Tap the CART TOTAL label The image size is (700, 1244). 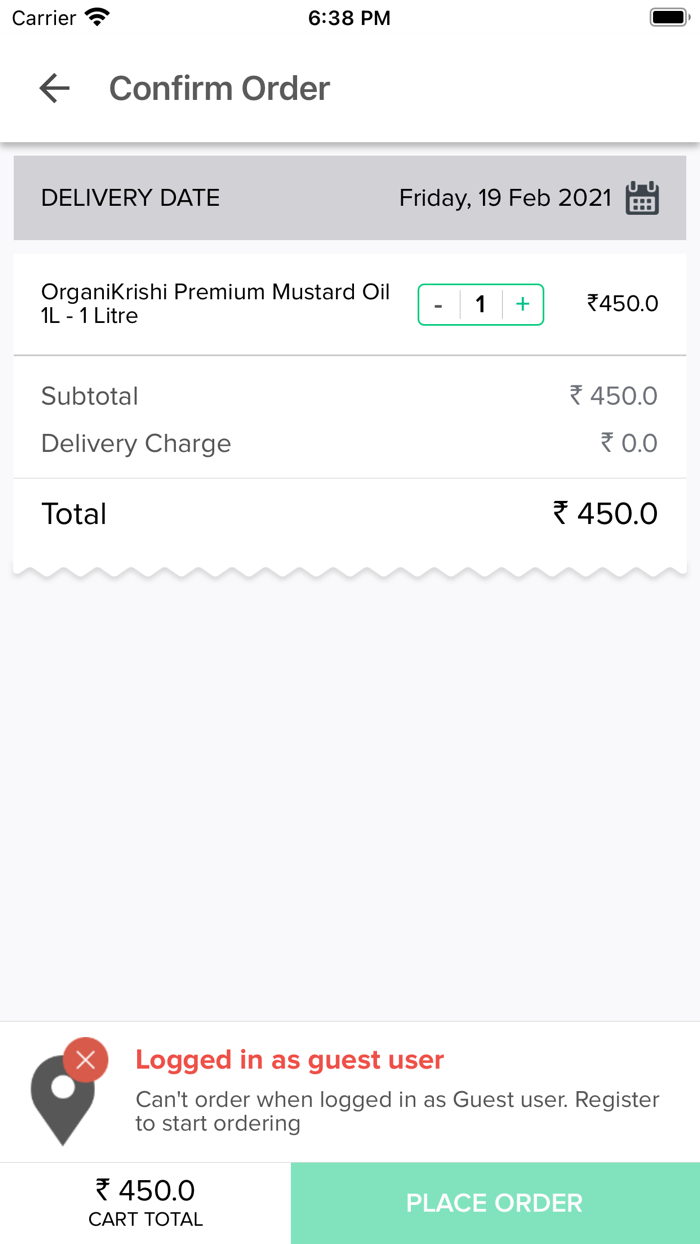tap(145, 1218)
